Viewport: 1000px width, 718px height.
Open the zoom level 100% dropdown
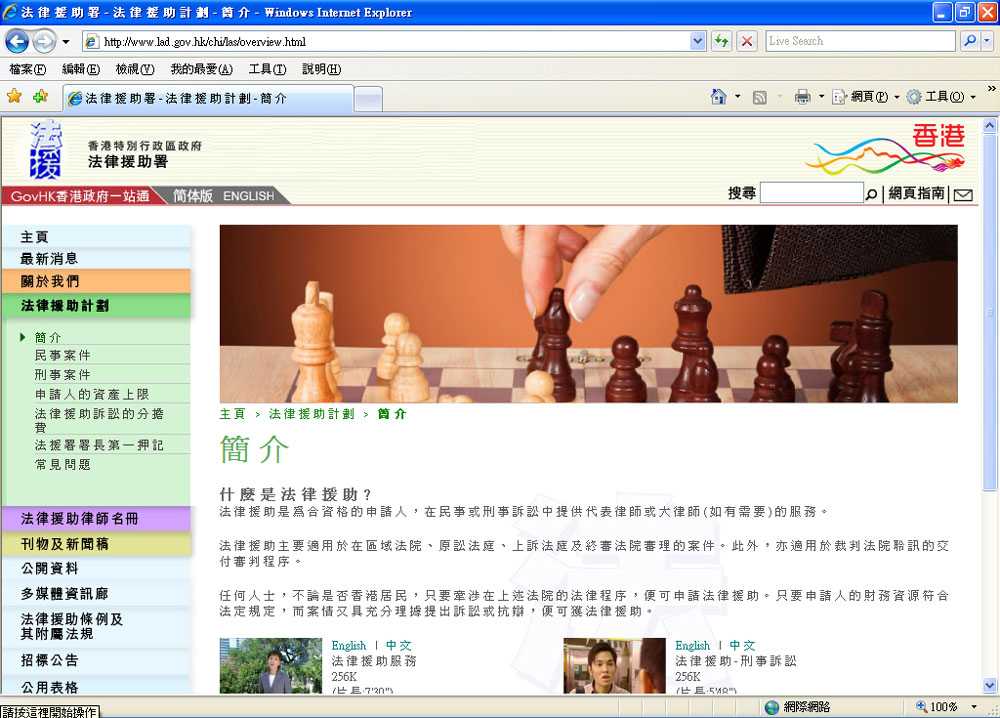click(x=971, y=707)
